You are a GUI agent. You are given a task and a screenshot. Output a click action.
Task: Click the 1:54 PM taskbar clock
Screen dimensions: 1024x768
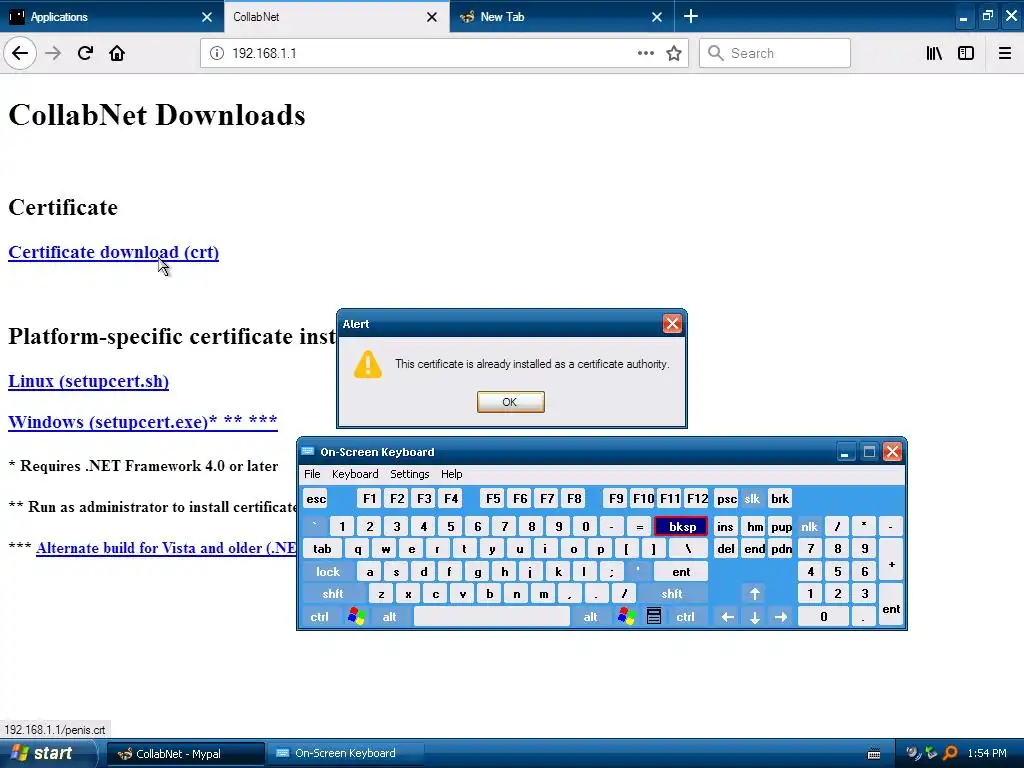click(987, 754)
